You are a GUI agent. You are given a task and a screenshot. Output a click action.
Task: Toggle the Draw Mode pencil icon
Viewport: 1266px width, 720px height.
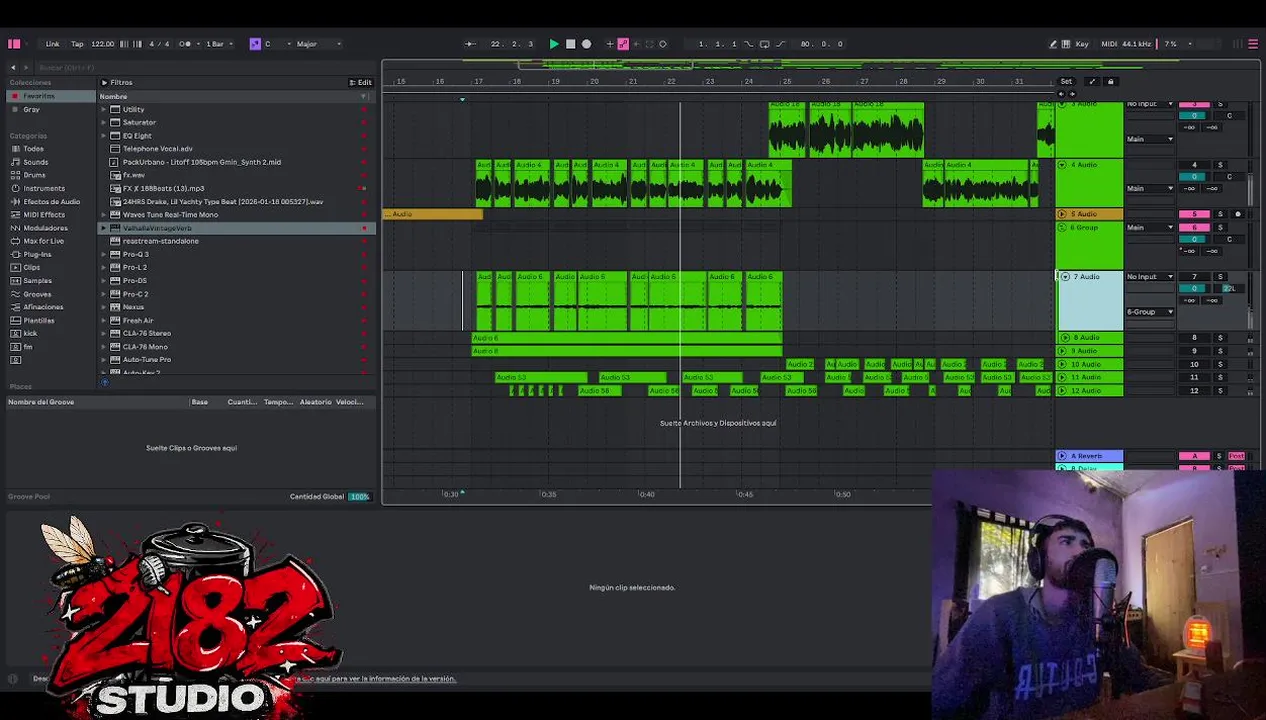(x=1053, y=44)
